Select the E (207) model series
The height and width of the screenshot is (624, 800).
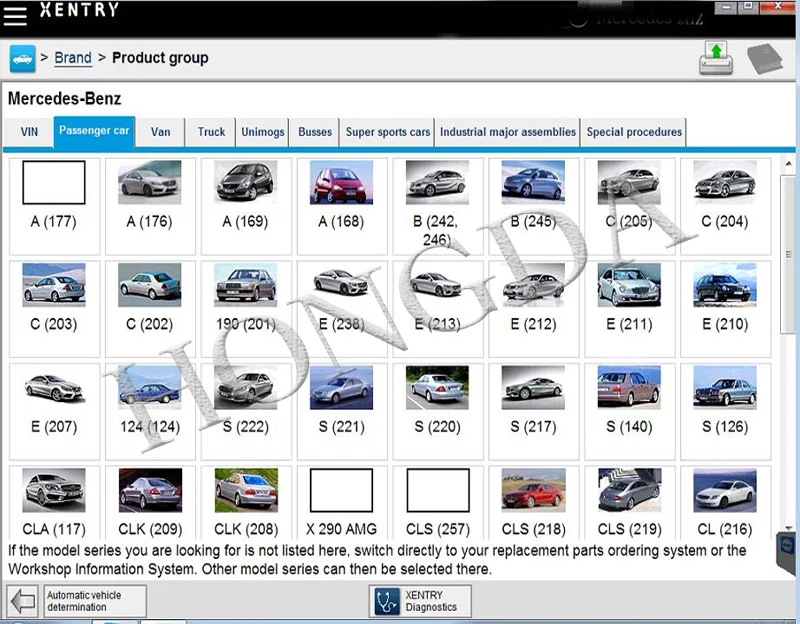[x=54, y=411]
